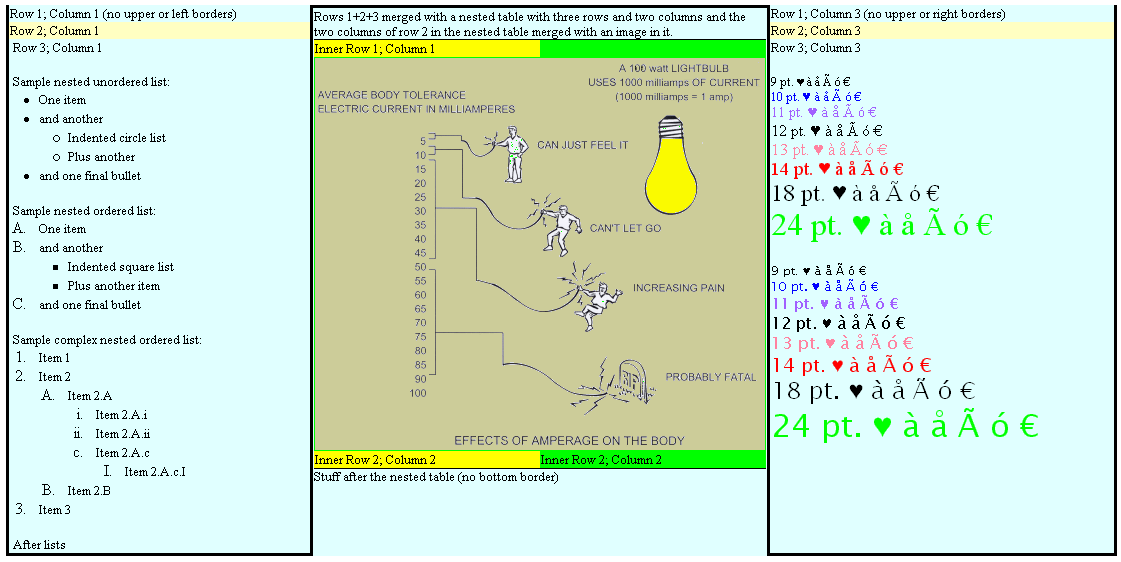Click the shocked figure beside 'CAN'T LET GO'
The image size is (1121, 562).
click(x=558, y=228)
